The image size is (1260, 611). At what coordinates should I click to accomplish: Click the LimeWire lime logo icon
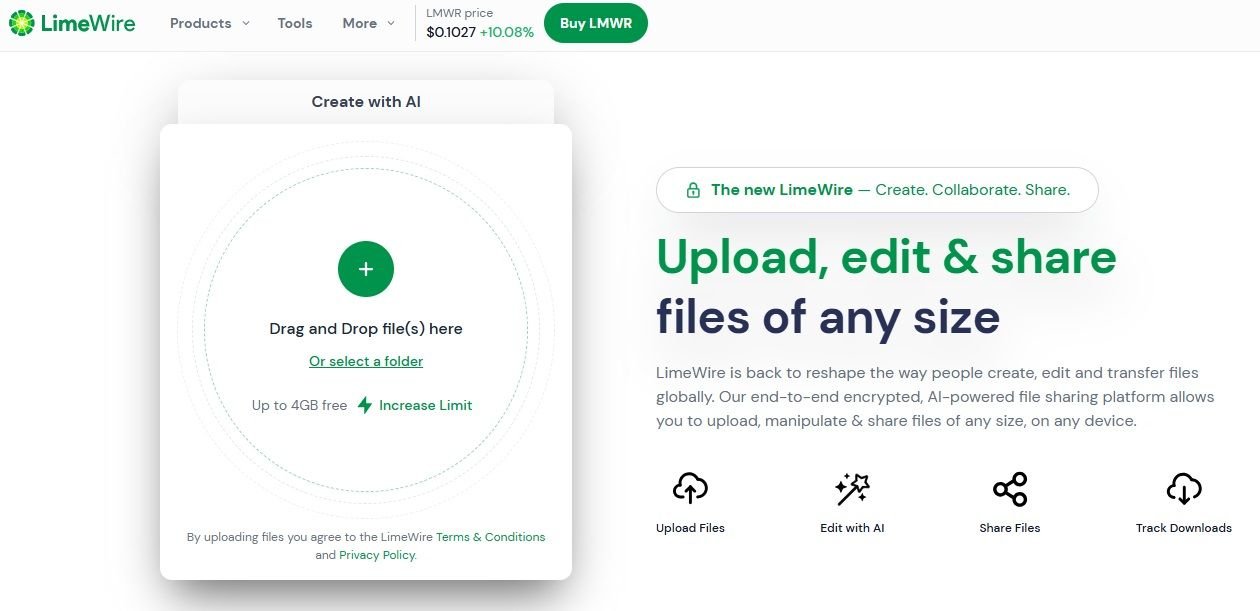tap(21, 23)
